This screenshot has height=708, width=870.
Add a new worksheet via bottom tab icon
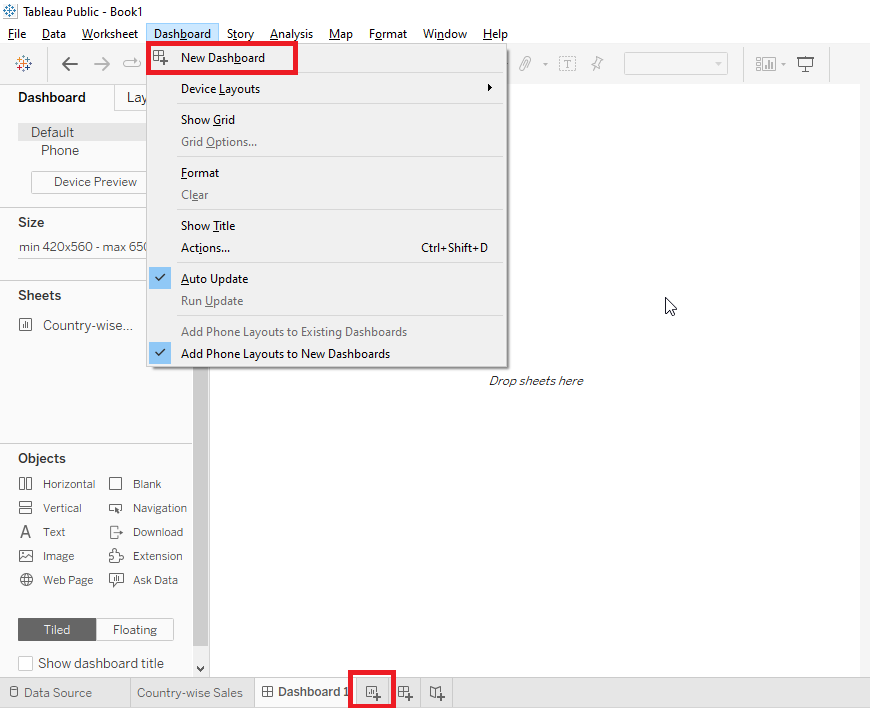coord(373,692)
